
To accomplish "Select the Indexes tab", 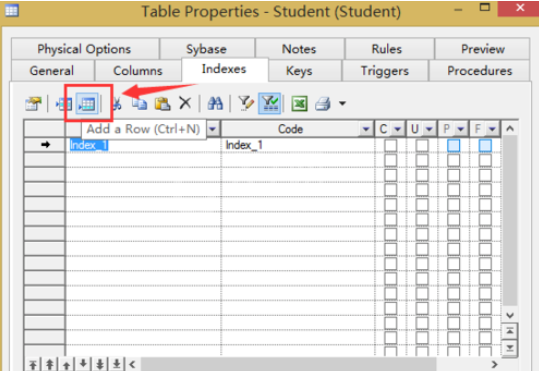I will click(x=224, y=69).
